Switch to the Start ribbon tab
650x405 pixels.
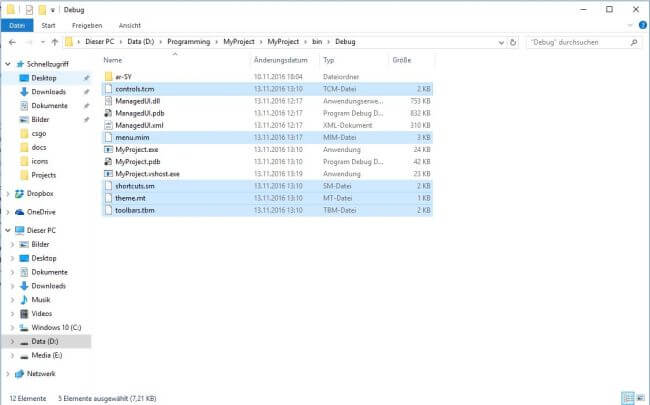tap(48, 25)
